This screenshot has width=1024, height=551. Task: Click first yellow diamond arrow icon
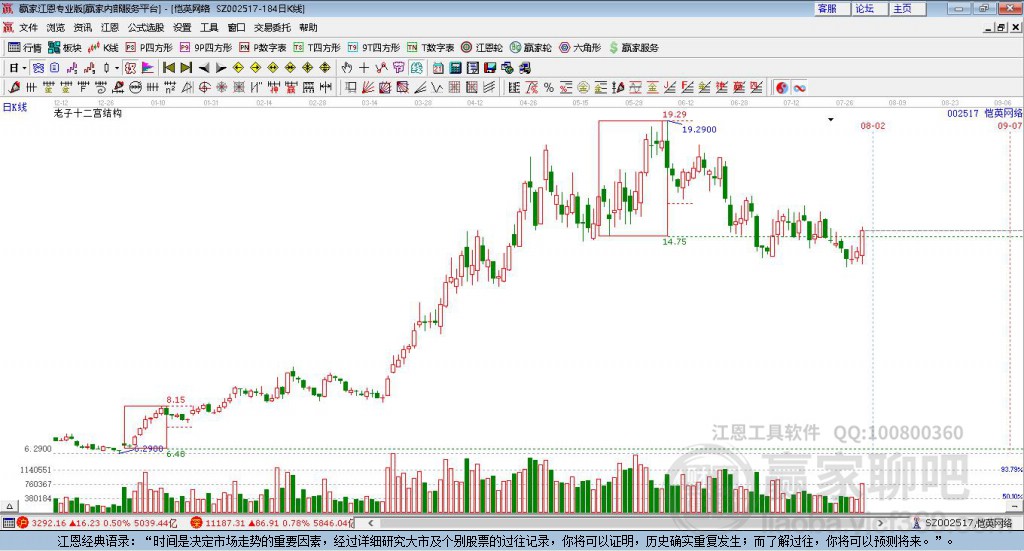(x=238, y=68)
